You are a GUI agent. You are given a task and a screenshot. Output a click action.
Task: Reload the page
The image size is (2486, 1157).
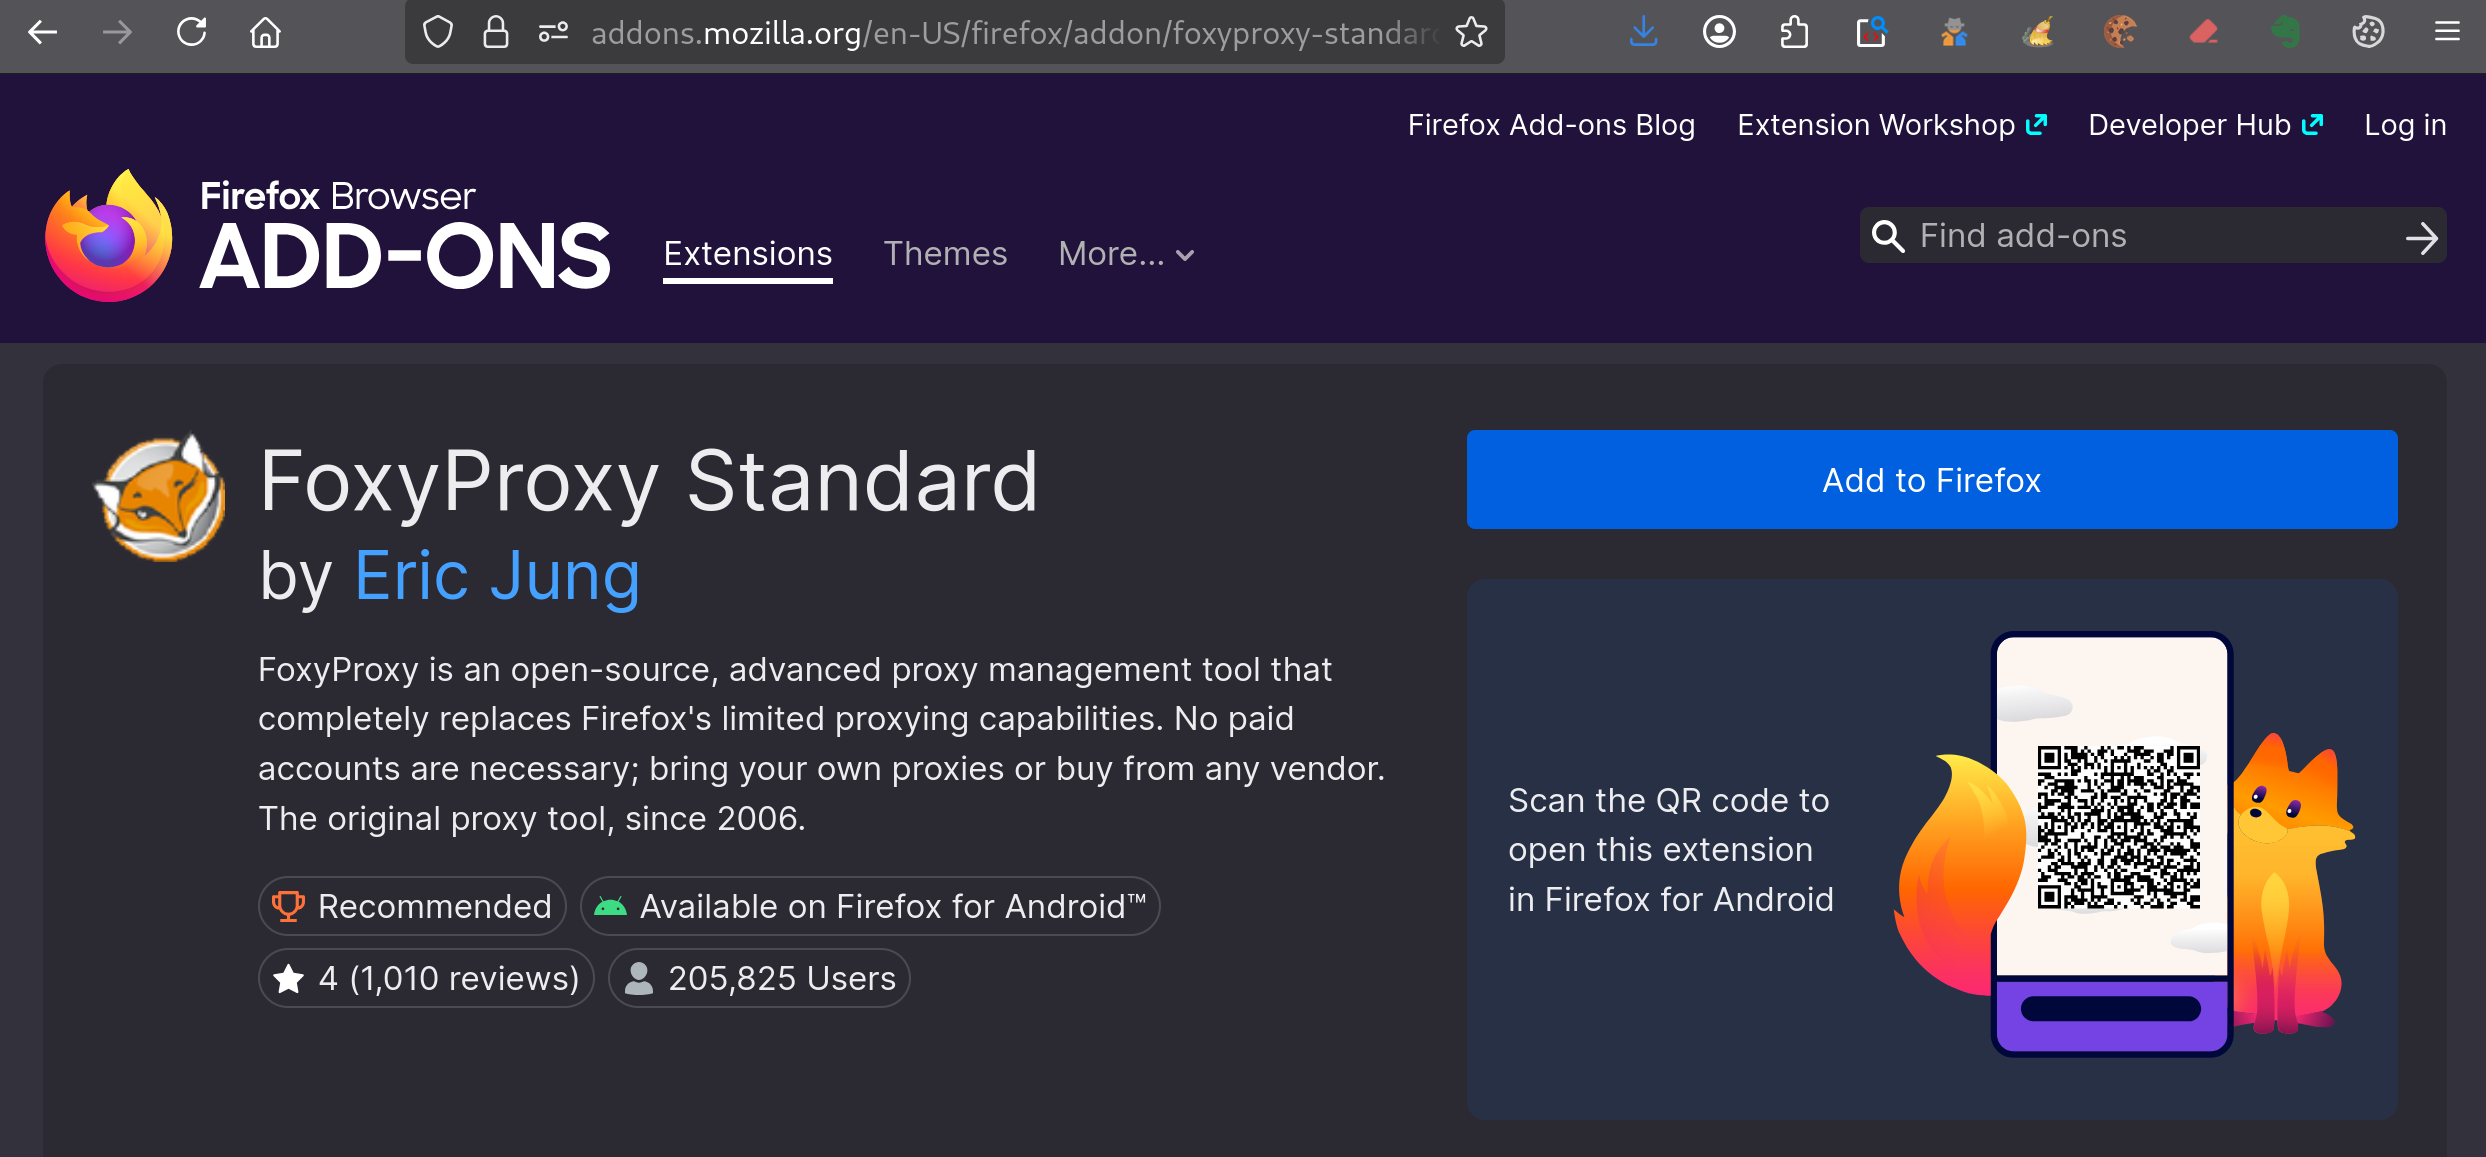coord(191,33)
